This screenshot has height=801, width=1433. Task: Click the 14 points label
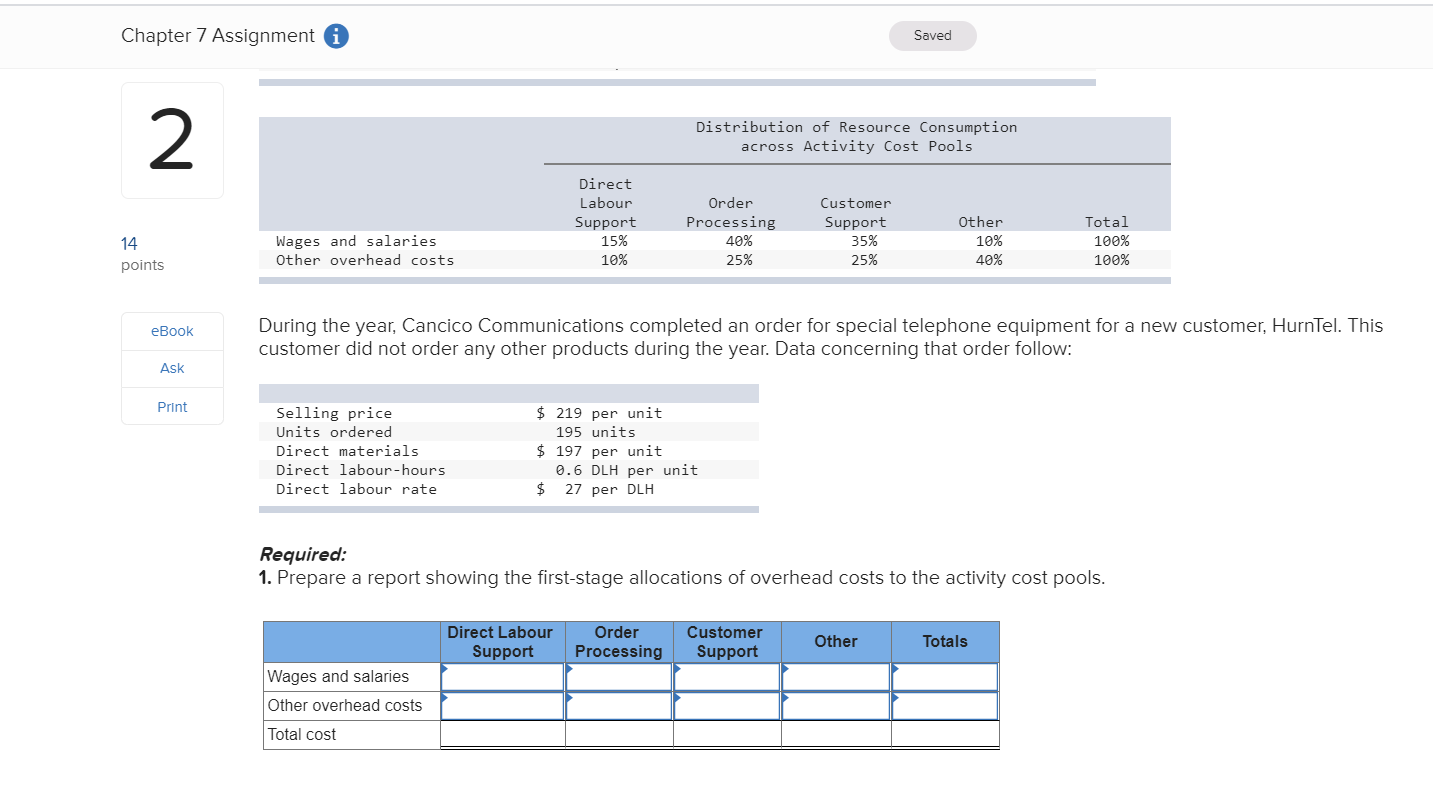(127, 243)
